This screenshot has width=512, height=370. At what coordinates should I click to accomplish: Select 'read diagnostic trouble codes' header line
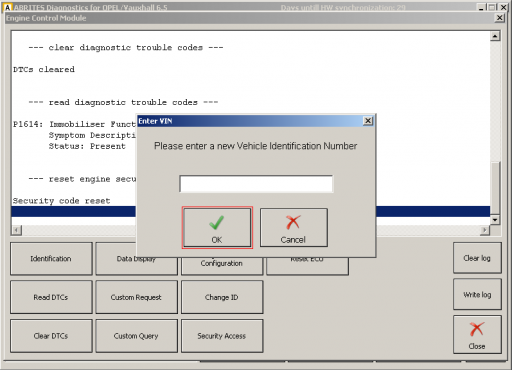(123, 102)
